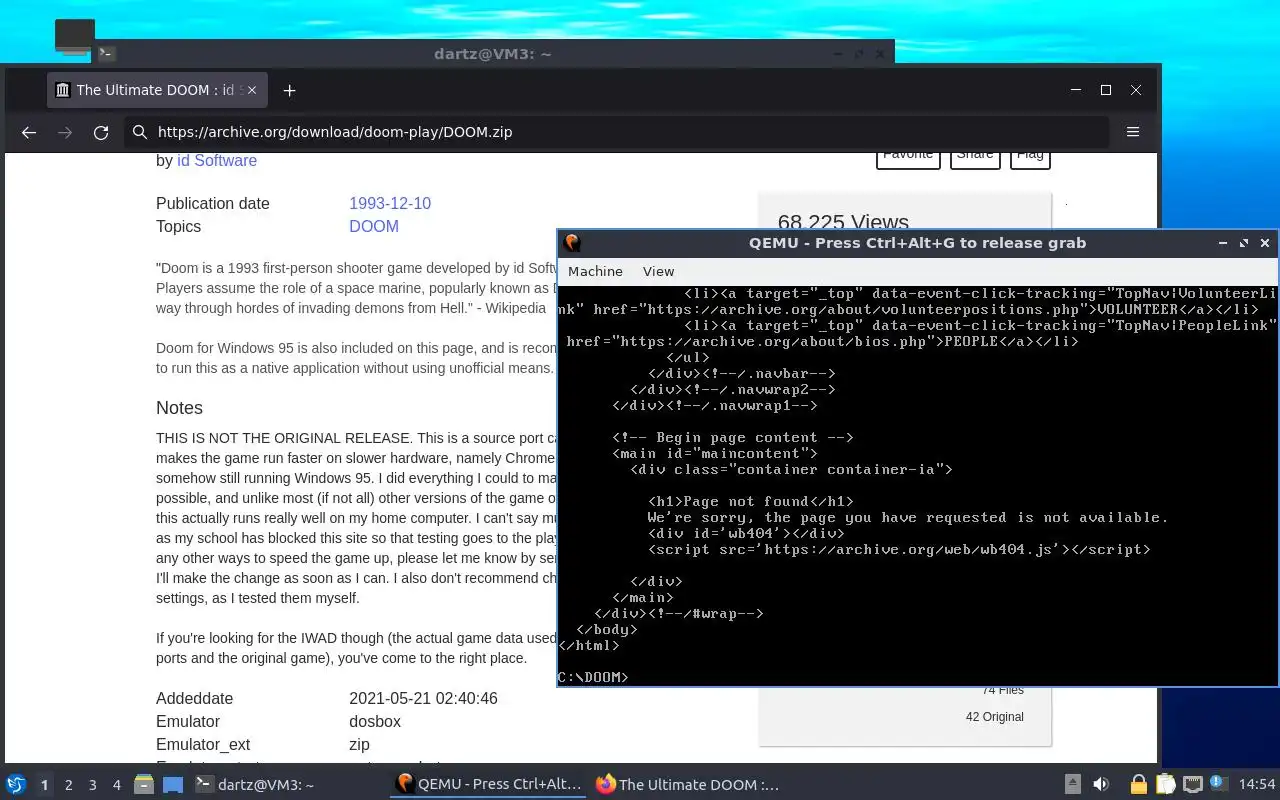Minimize the browser window

tap(1076, 90)
